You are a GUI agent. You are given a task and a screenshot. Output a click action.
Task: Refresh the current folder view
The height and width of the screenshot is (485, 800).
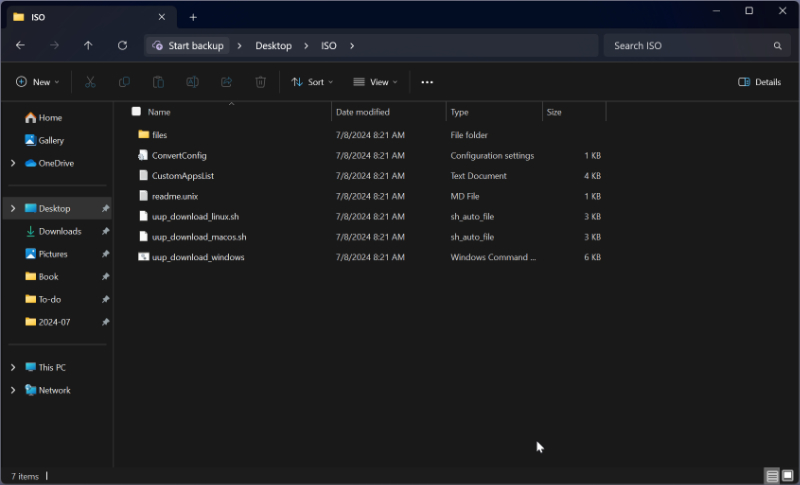122,46
